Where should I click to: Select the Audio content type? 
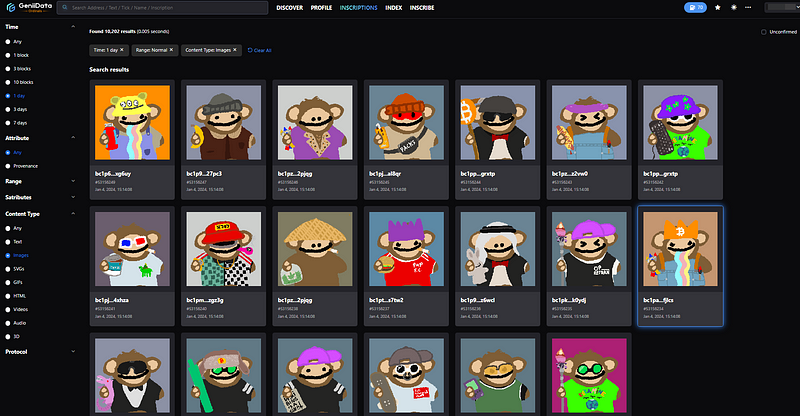tap(8, 323)
